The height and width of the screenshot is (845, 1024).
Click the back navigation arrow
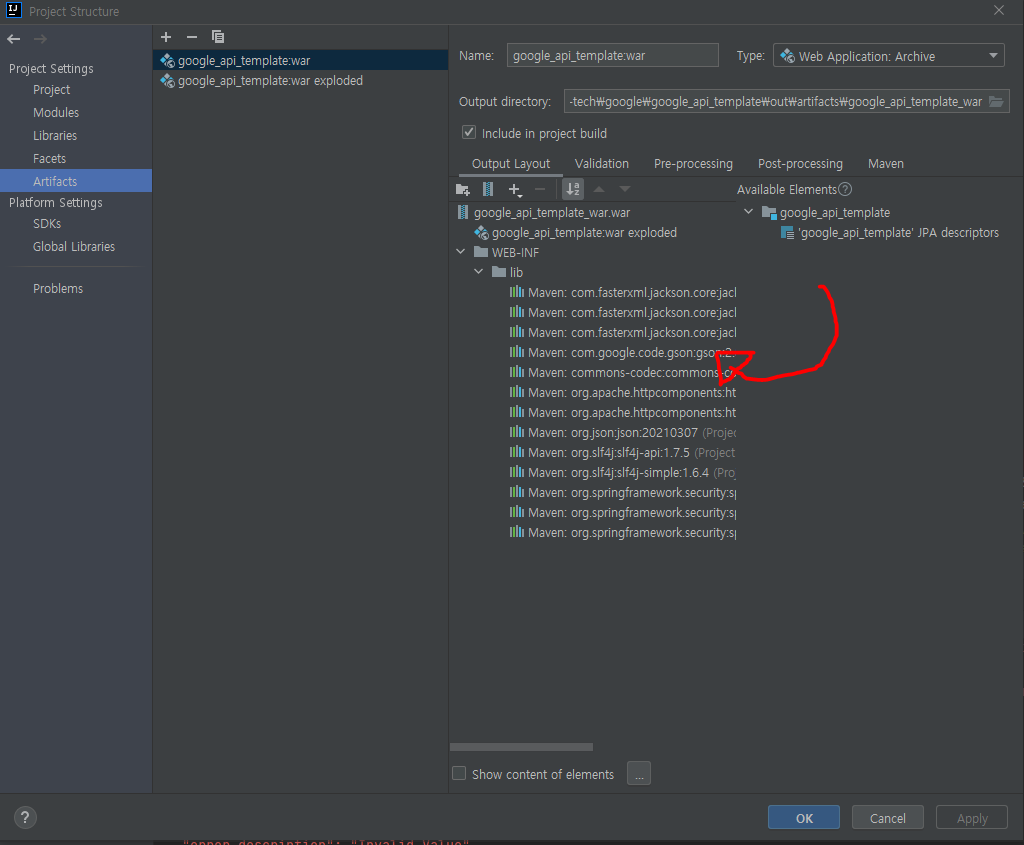(14, 39)
